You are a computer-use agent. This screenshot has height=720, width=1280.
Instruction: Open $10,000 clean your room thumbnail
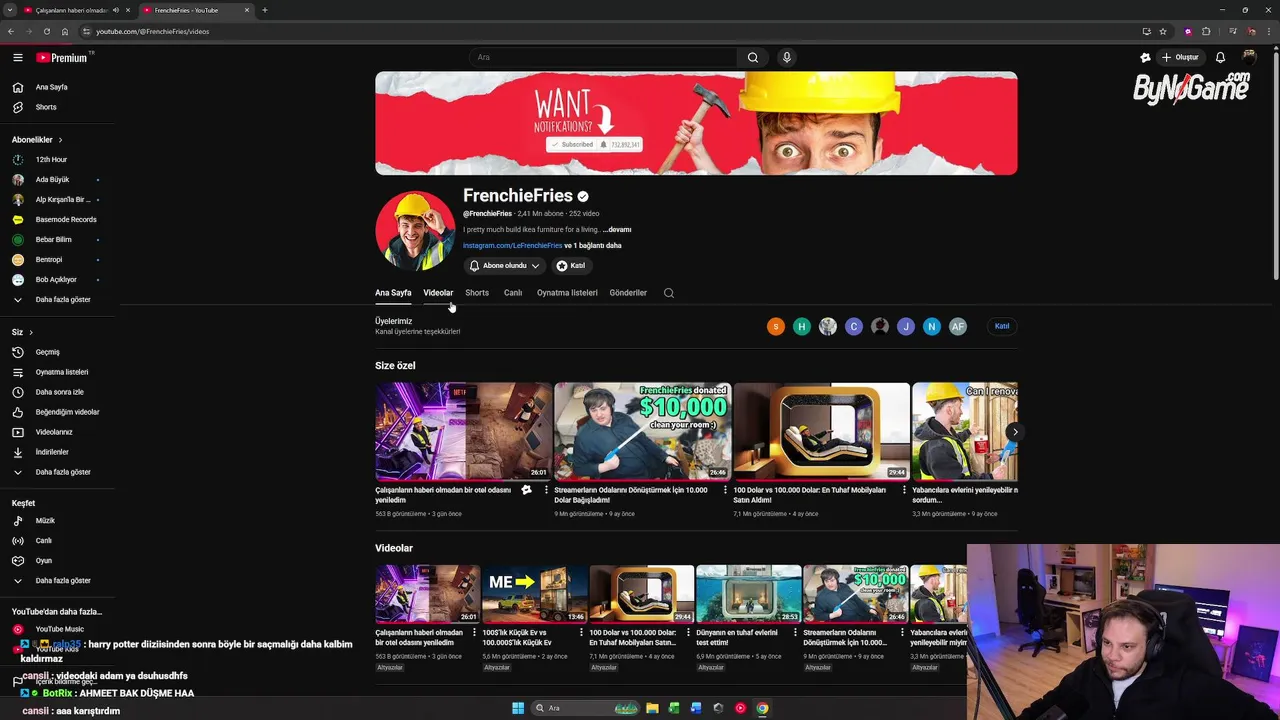click(x=643, y=431)
